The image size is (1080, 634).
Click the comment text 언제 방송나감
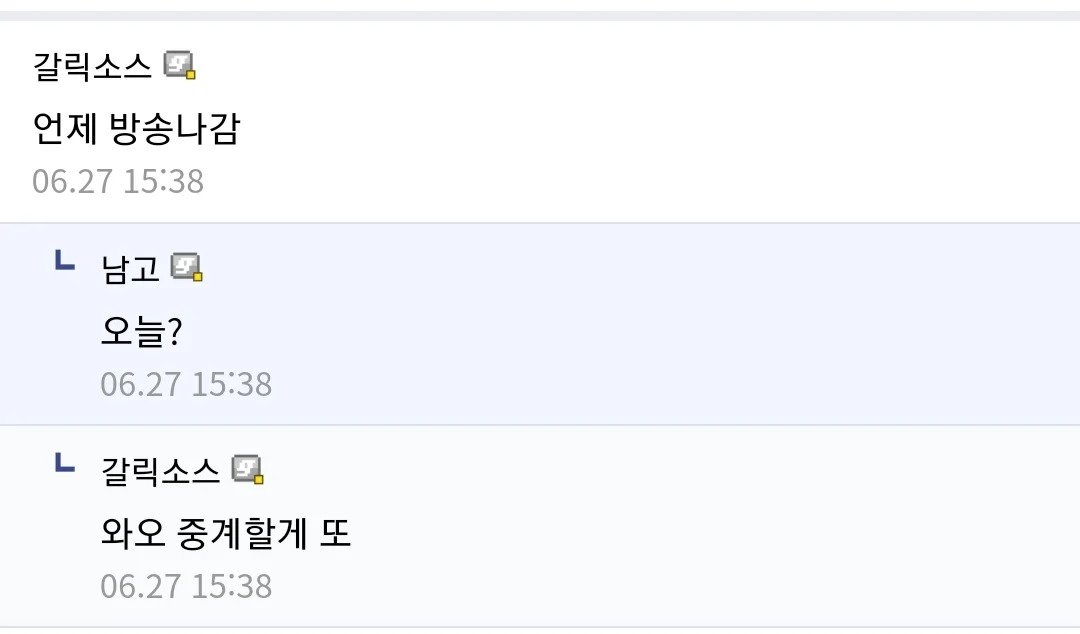tap(136, 128)
